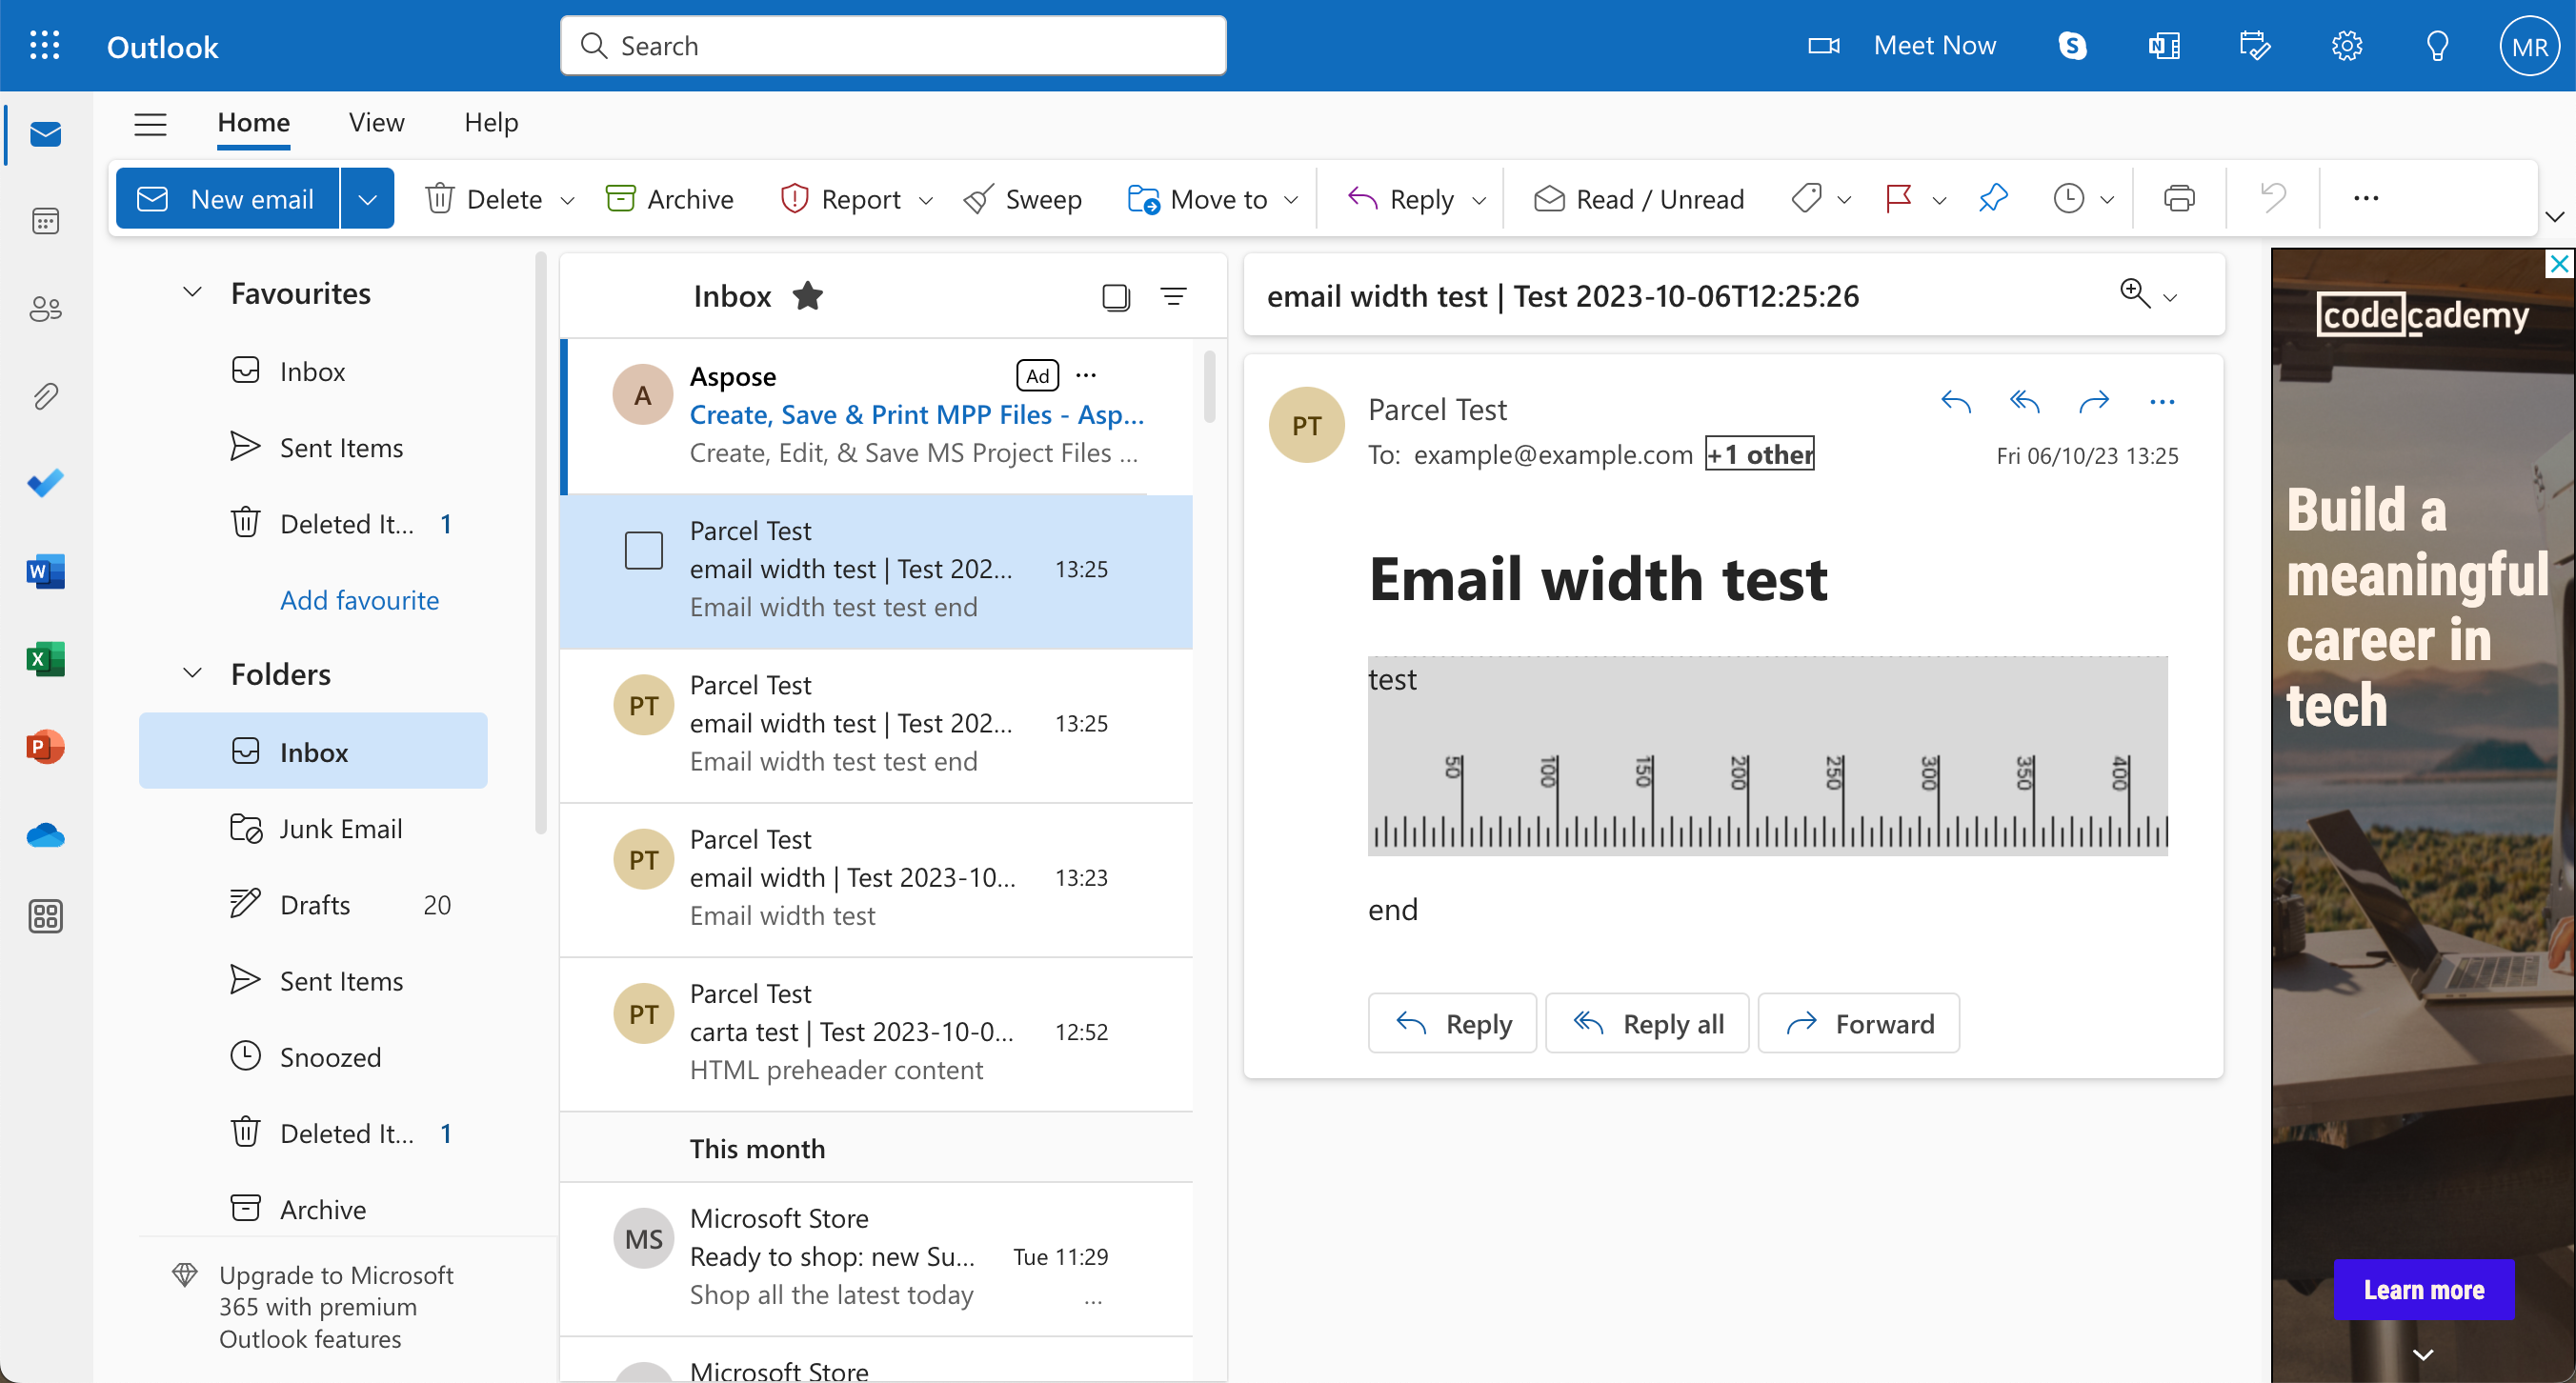Viewport: 2576px width, 1383px height.
Task: Switch to the View tab
Action: tap(376, 122)
